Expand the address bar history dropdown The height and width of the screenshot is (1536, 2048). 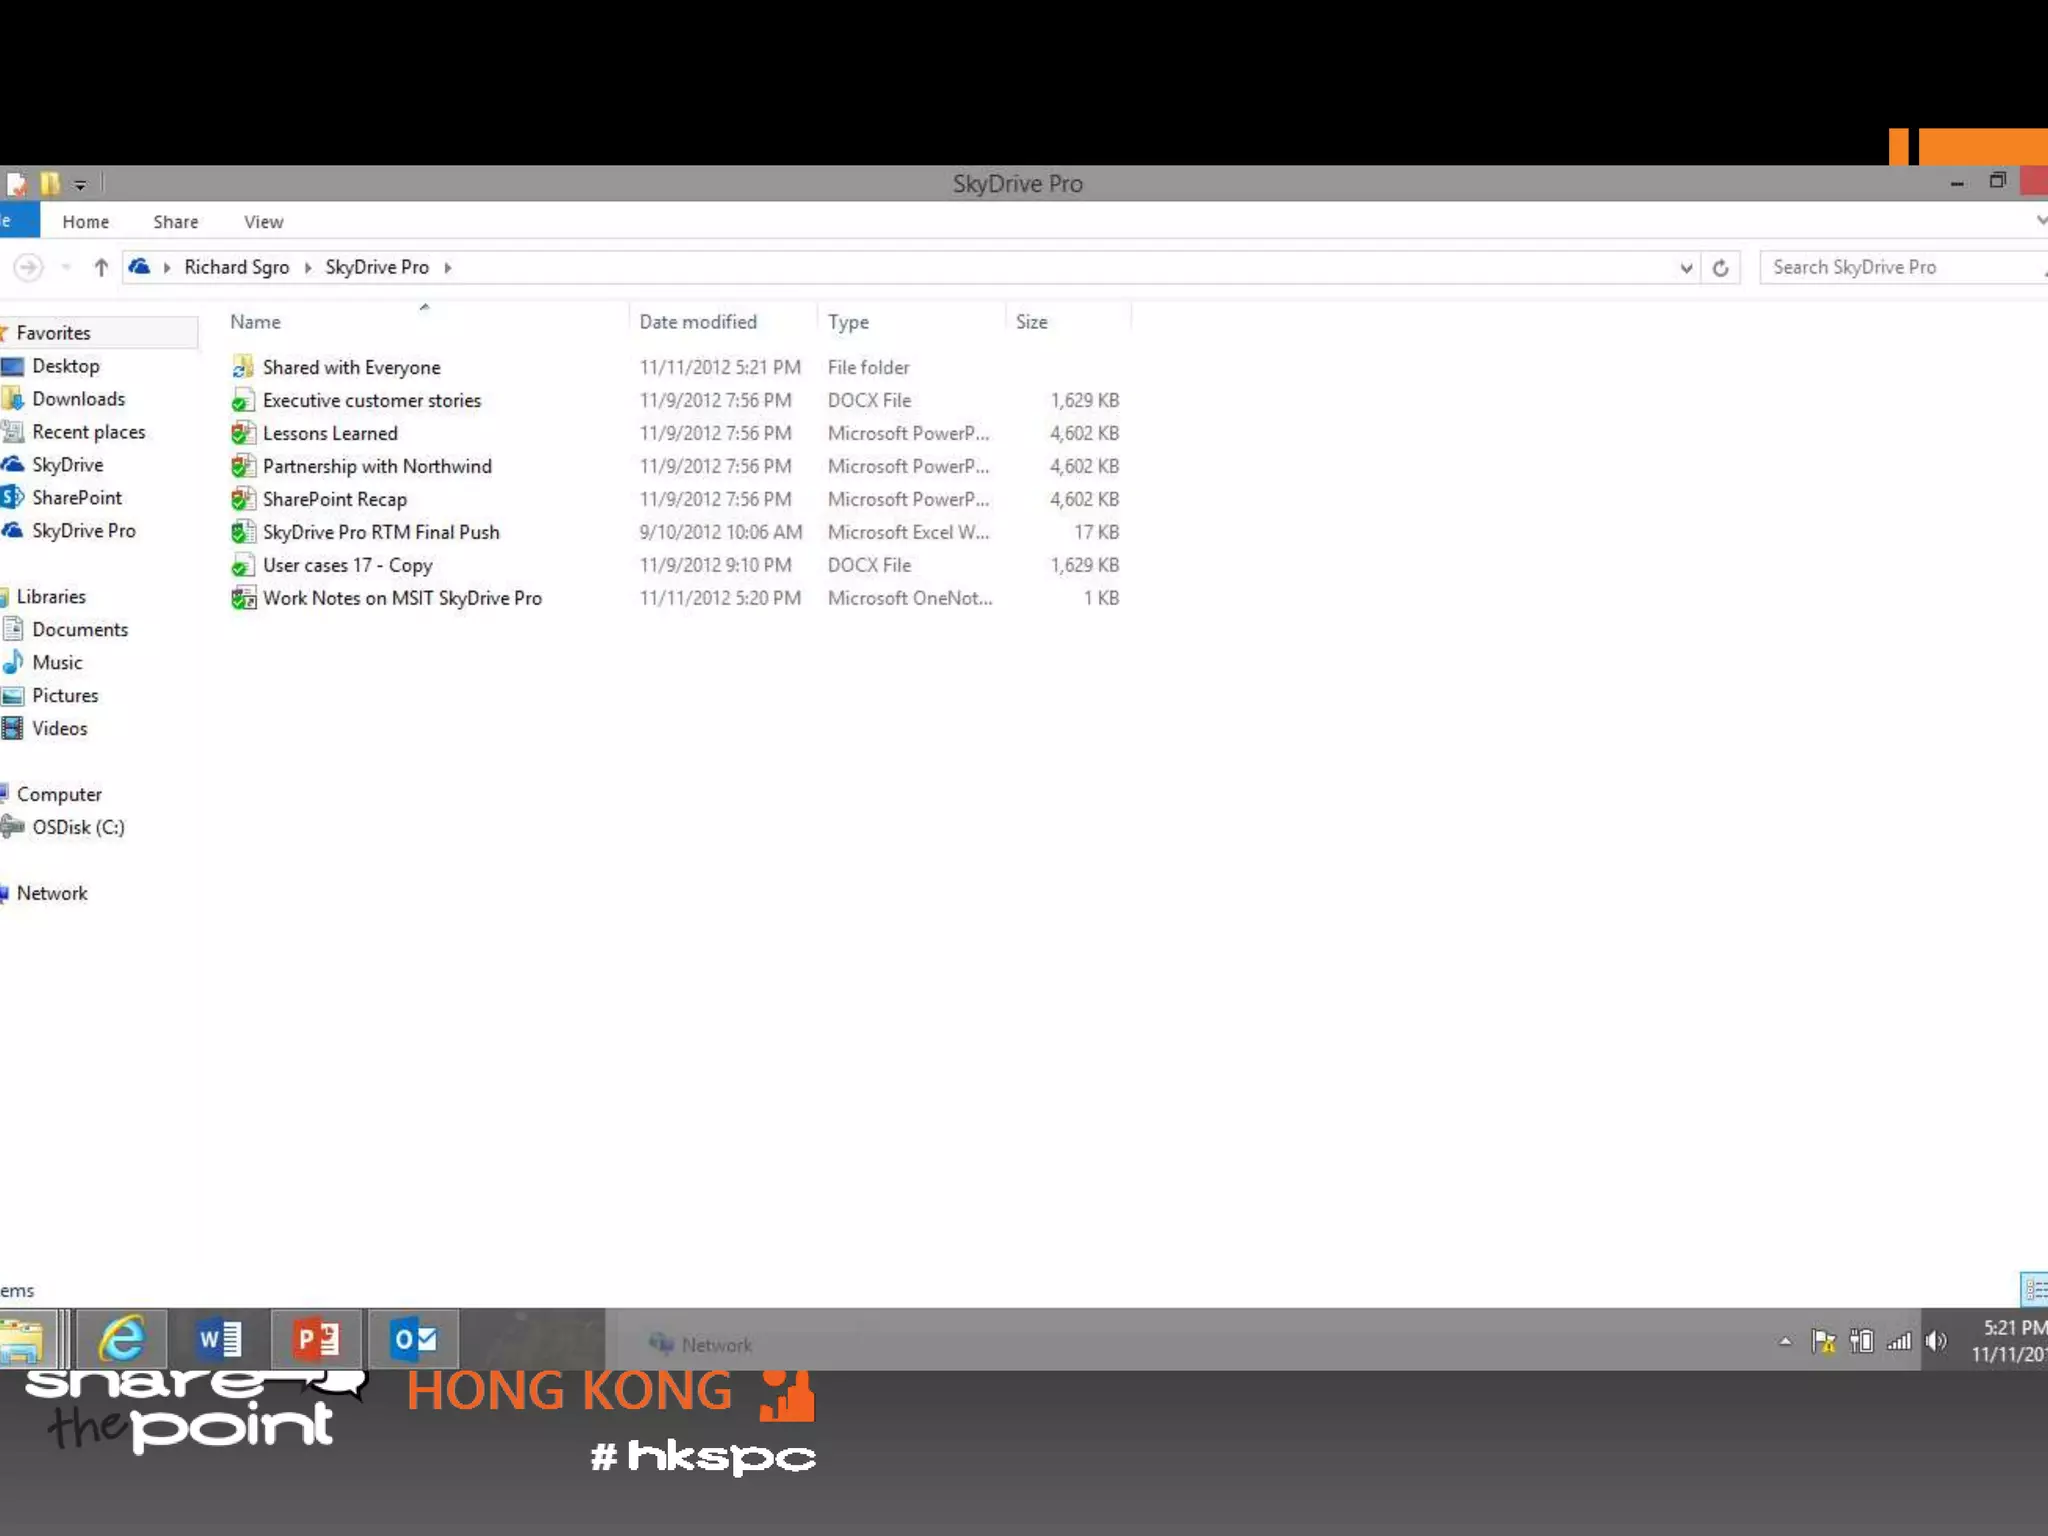tap(1686, 268)
